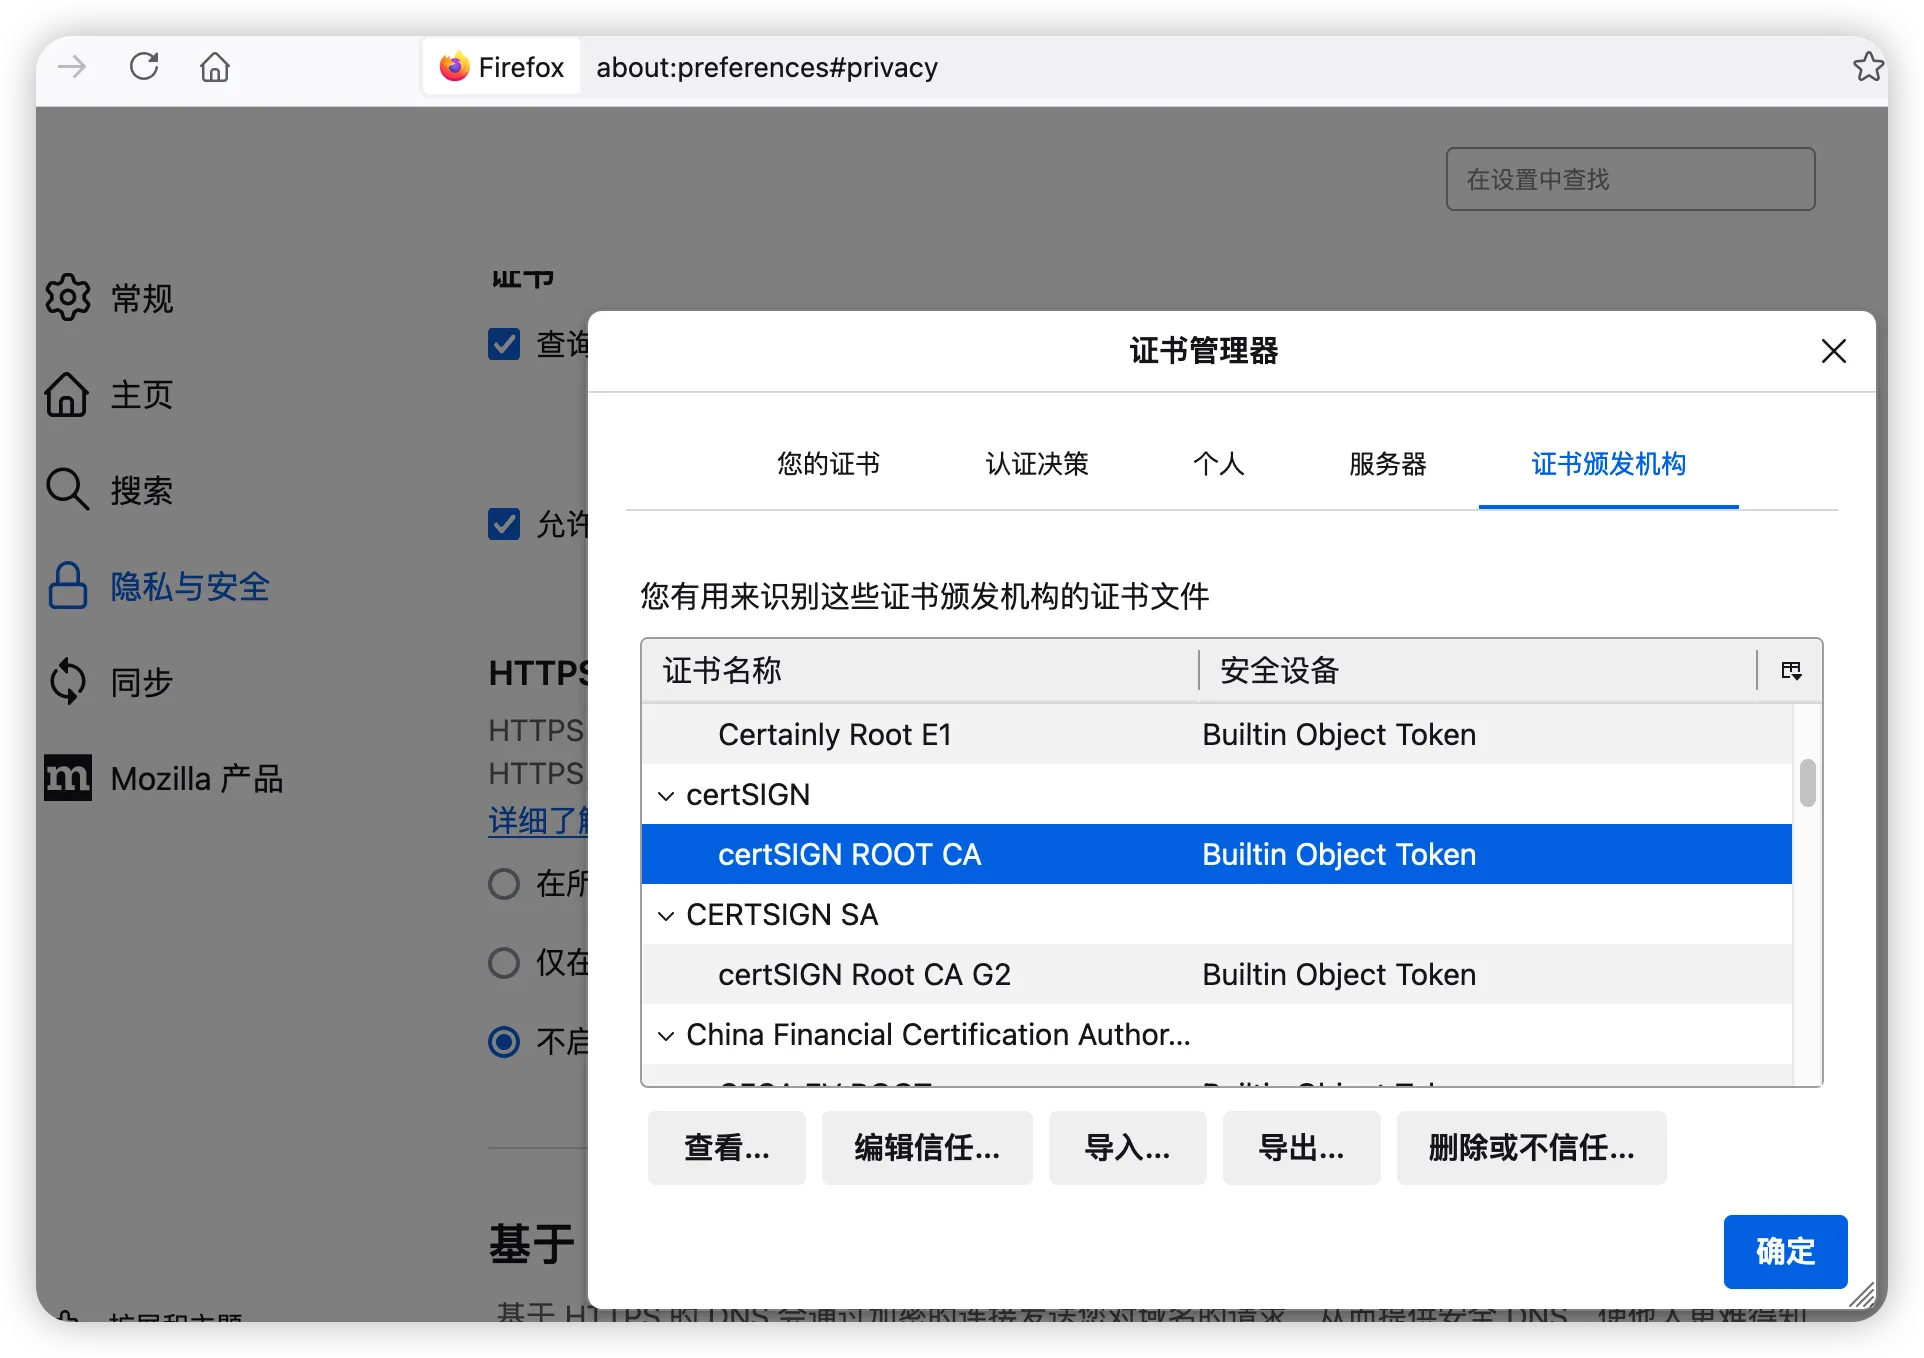Bookmark page with star icon
This screenshot has height=1358, width=1924.
[x=1867, y=67]
